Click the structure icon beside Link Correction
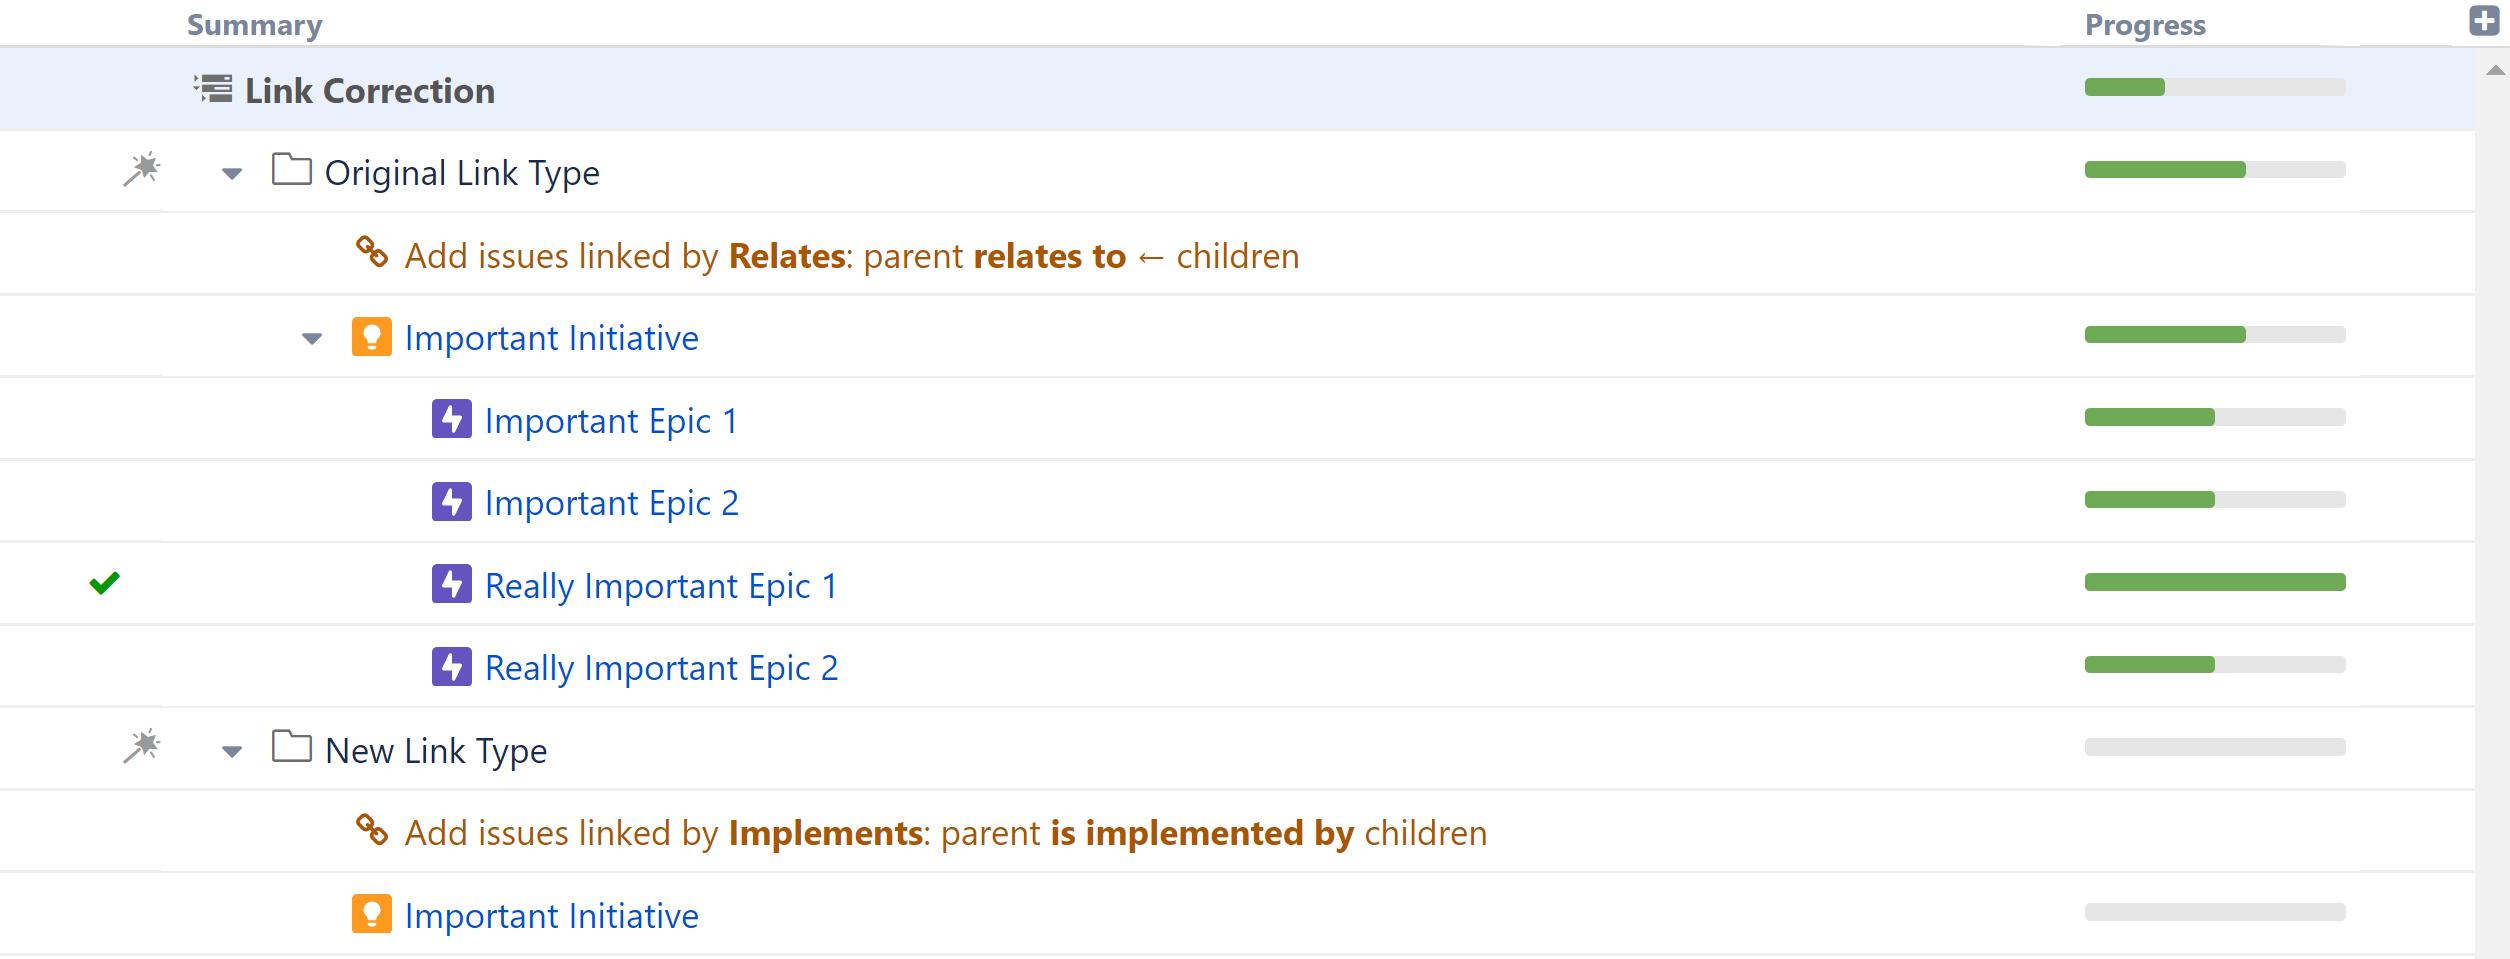Image resolution: width=2510 pixels, height=959 pixels. coord(214,89)
